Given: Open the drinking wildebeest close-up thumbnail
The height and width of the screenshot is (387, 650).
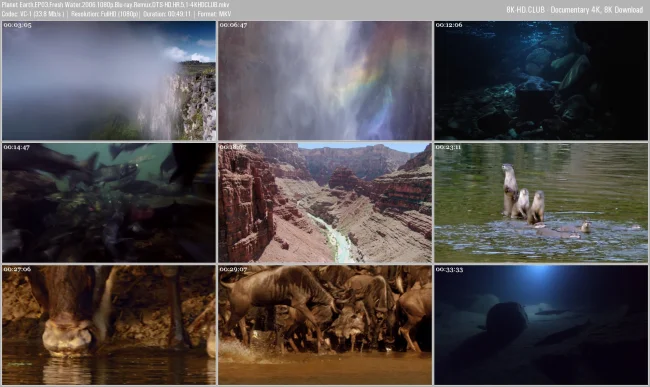Looking at the screenshot, I should coord(109,325).
